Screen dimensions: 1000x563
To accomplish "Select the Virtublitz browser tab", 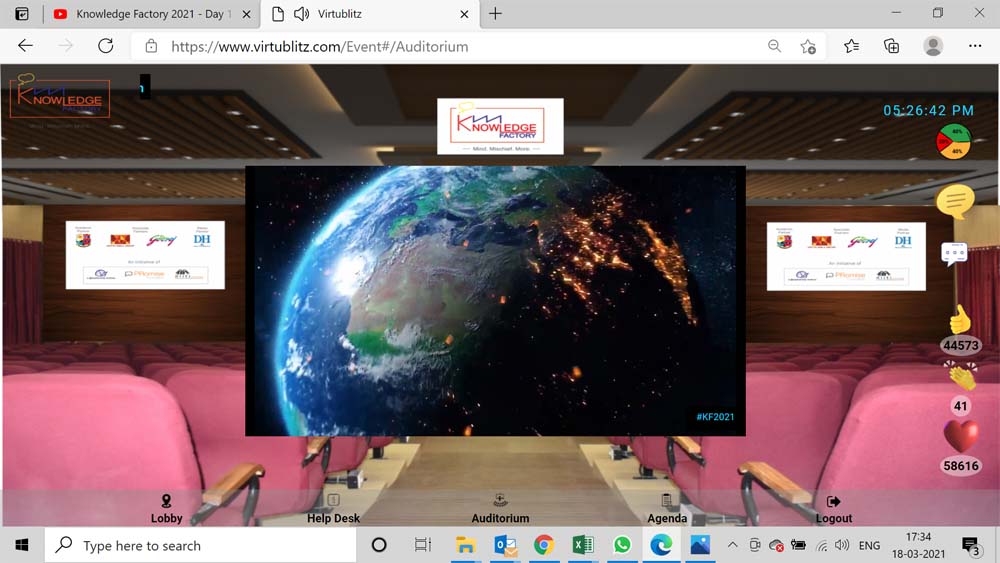I will (x=370, y=14).
